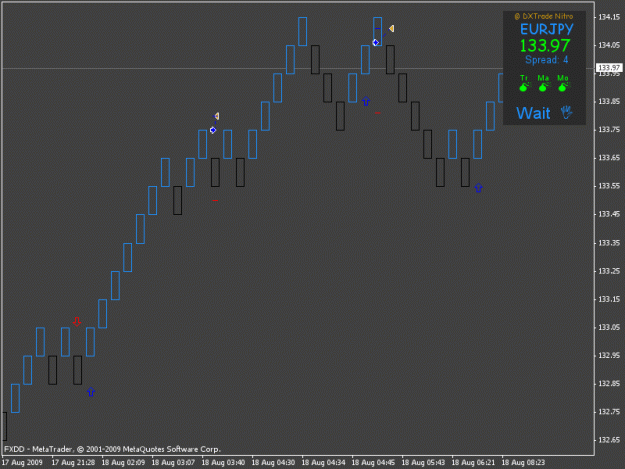Click the 134.15 price axis label

pyautogui.click(x=609, y=17)
